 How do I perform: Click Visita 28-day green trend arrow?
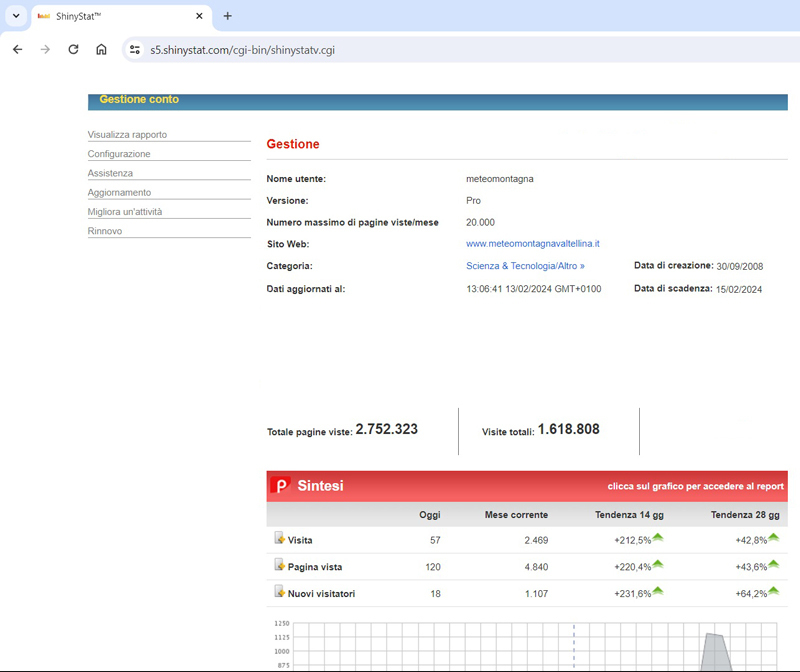click(x=773, y=537)
